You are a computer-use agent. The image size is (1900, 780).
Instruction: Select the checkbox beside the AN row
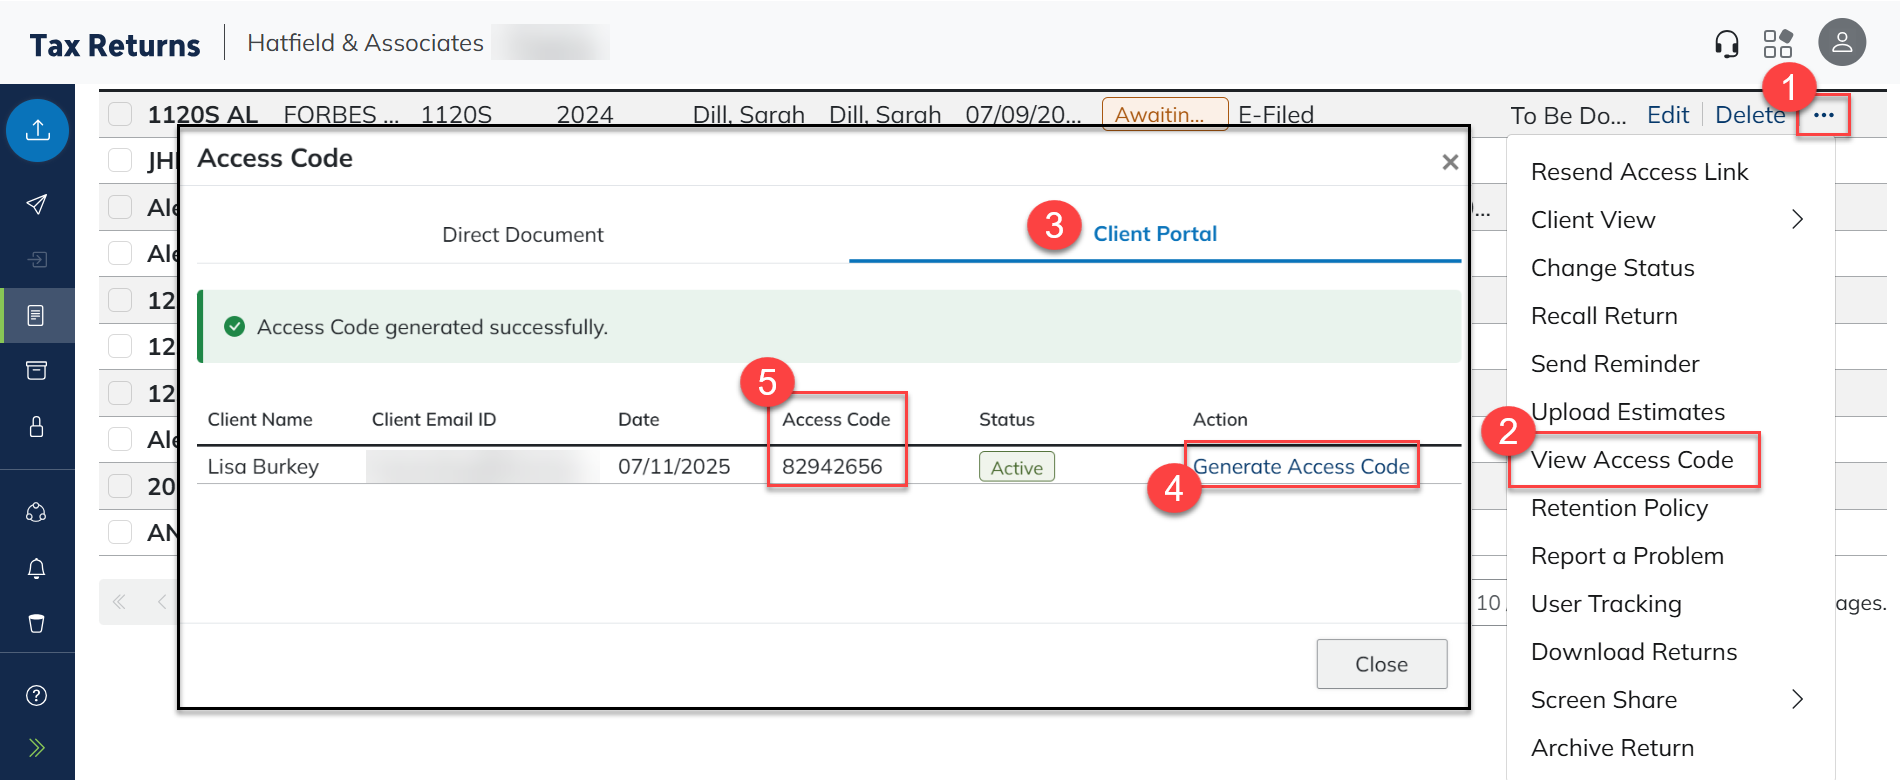[x=120, y=532]
